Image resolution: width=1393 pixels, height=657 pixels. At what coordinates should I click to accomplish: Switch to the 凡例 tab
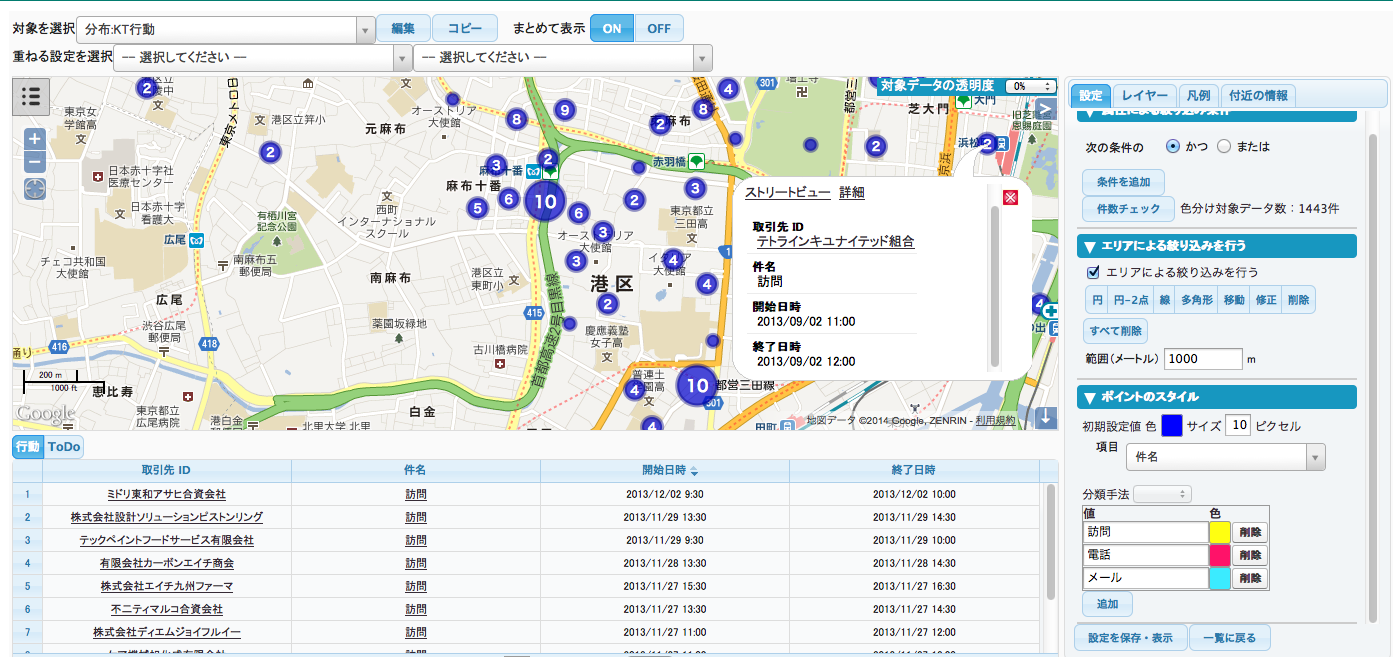[x=1198, y=96]
